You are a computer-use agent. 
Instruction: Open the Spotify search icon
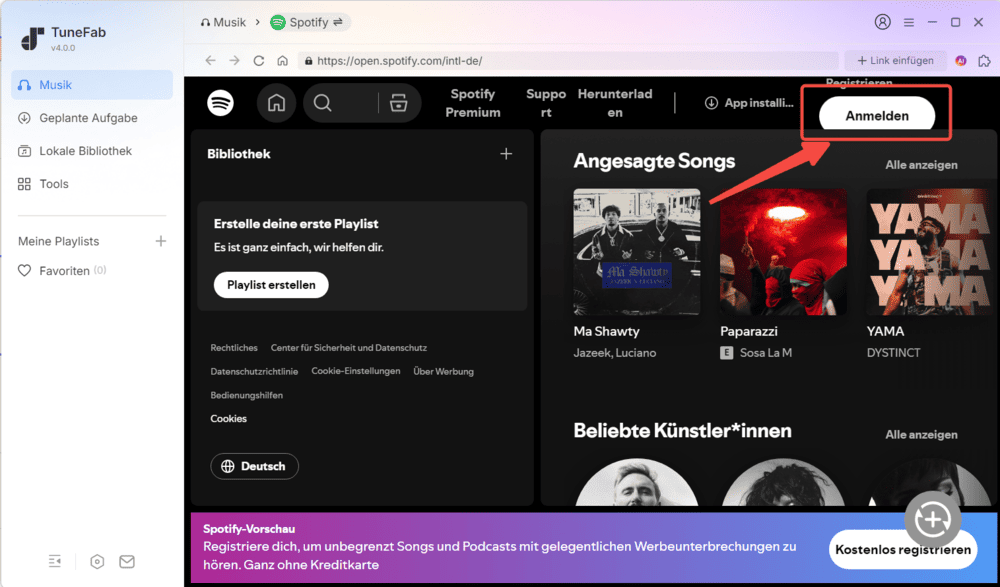point(323,103)
